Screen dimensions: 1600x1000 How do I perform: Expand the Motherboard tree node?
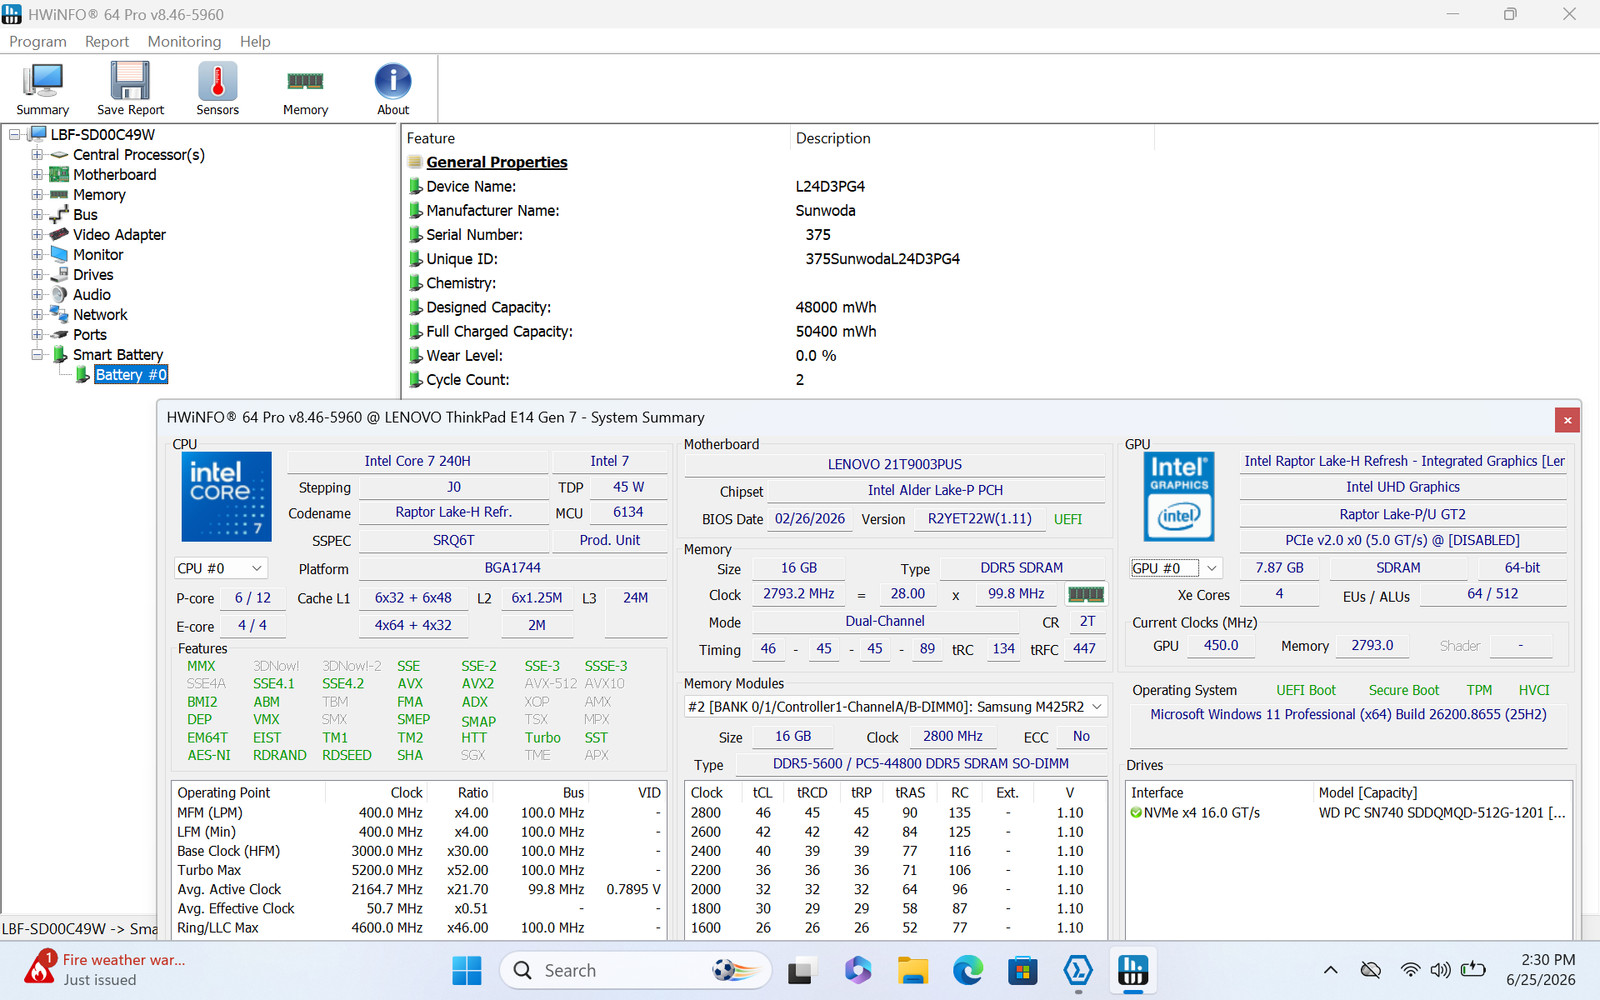coord(37,175)
